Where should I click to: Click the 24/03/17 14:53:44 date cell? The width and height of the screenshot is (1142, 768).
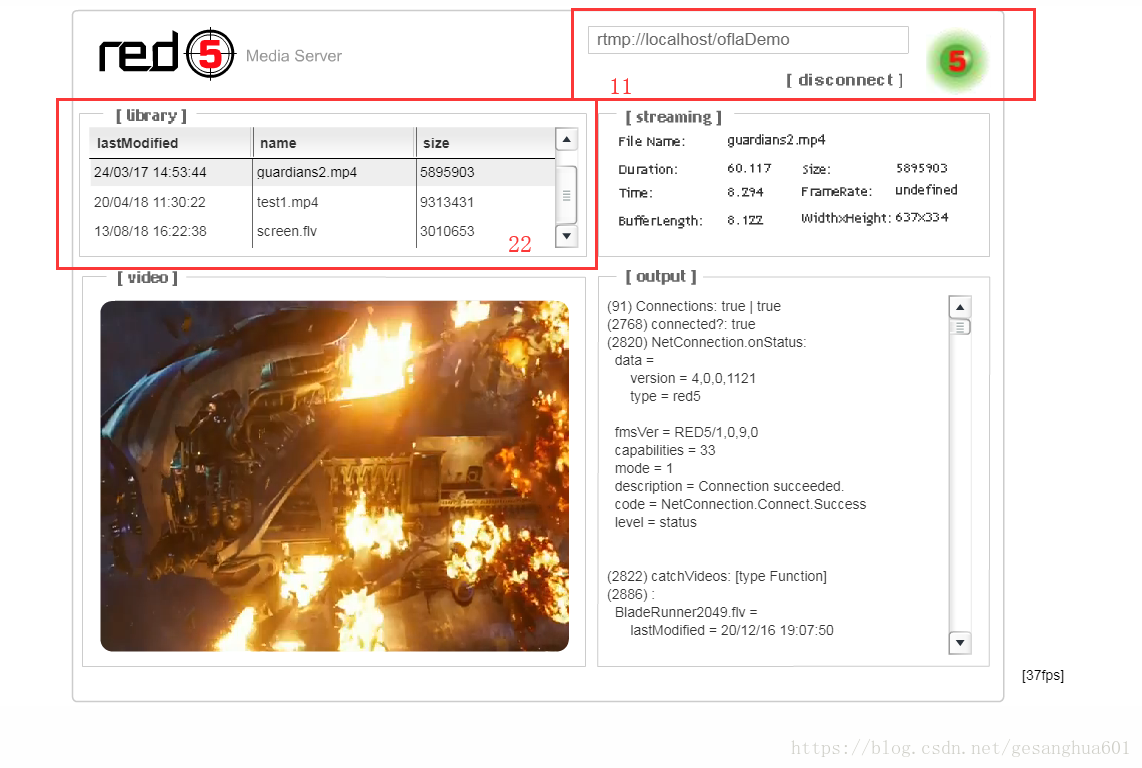point(150,173)
